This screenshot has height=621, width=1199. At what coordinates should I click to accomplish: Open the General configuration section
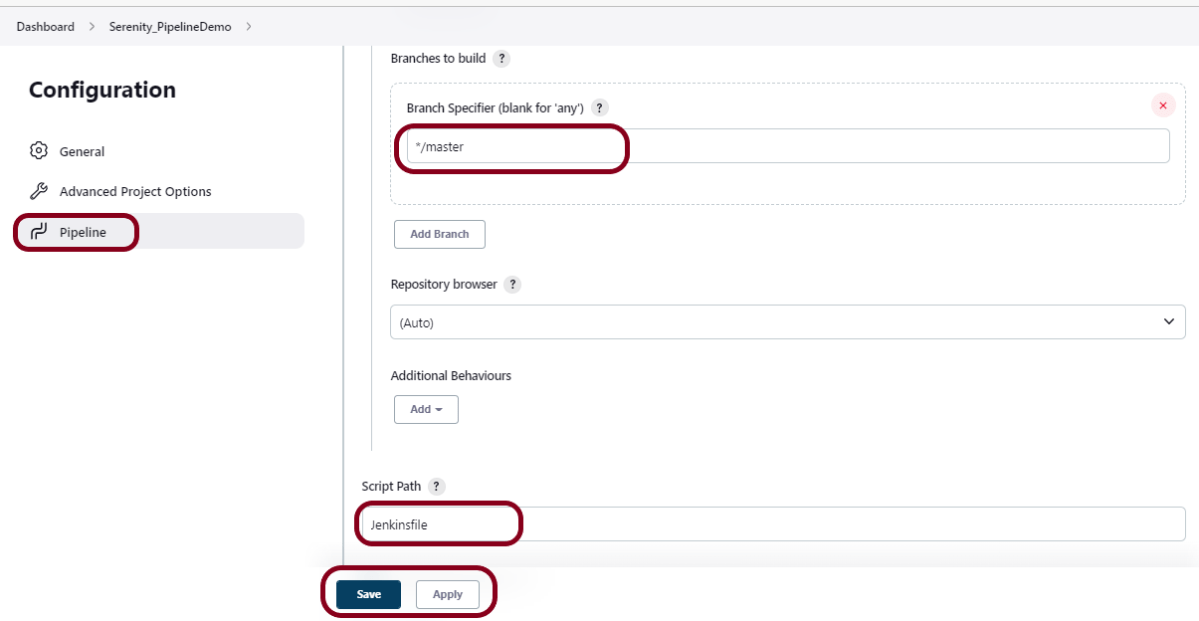[82, 152]
